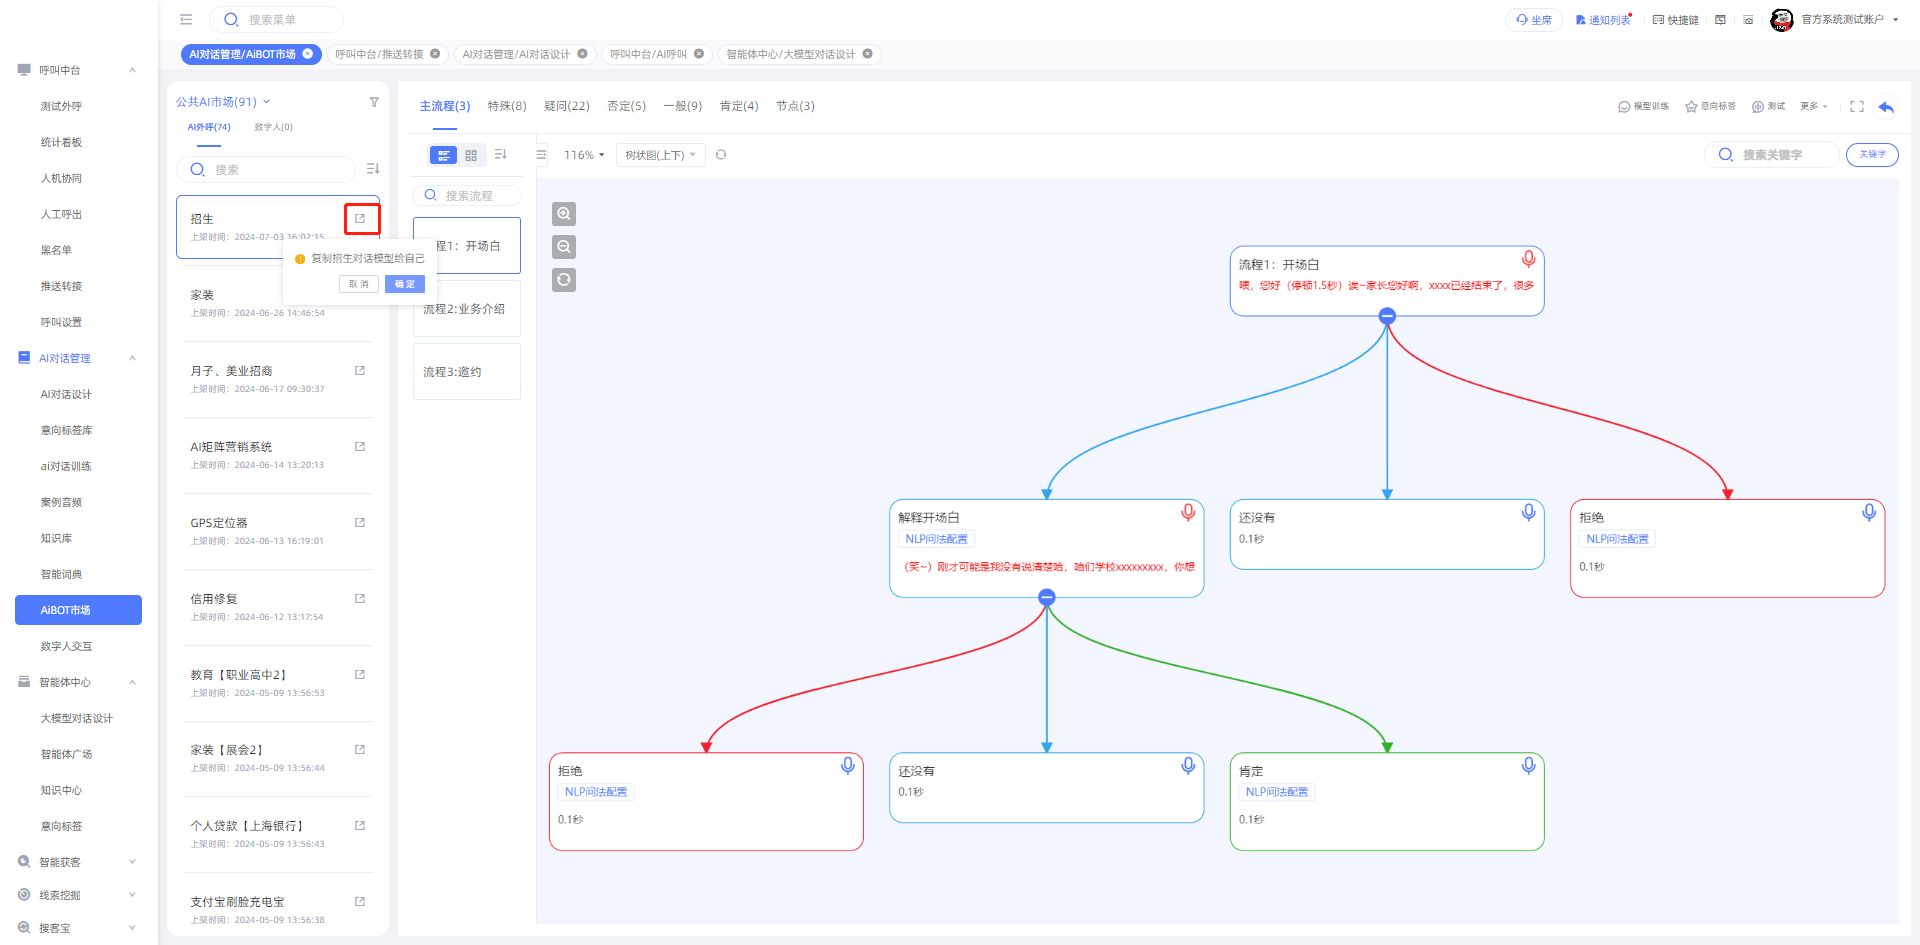Open the 更多 dropdown menu

point(1814,106)
